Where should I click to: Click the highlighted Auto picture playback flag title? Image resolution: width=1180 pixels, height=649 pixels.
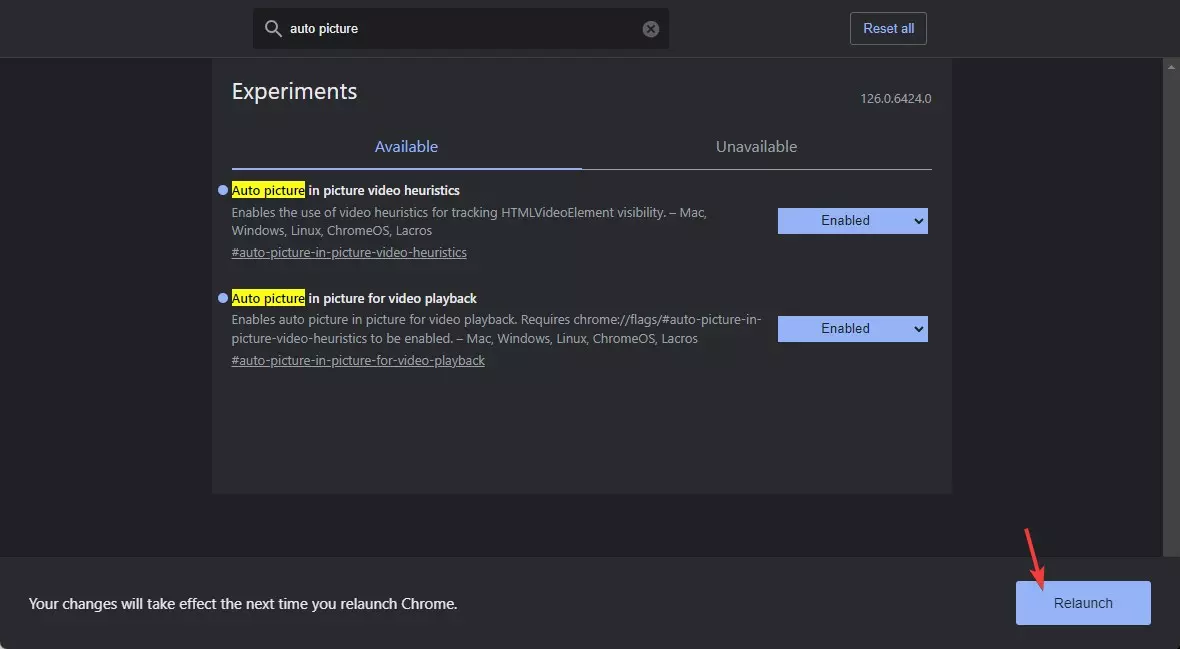(268, 297)
